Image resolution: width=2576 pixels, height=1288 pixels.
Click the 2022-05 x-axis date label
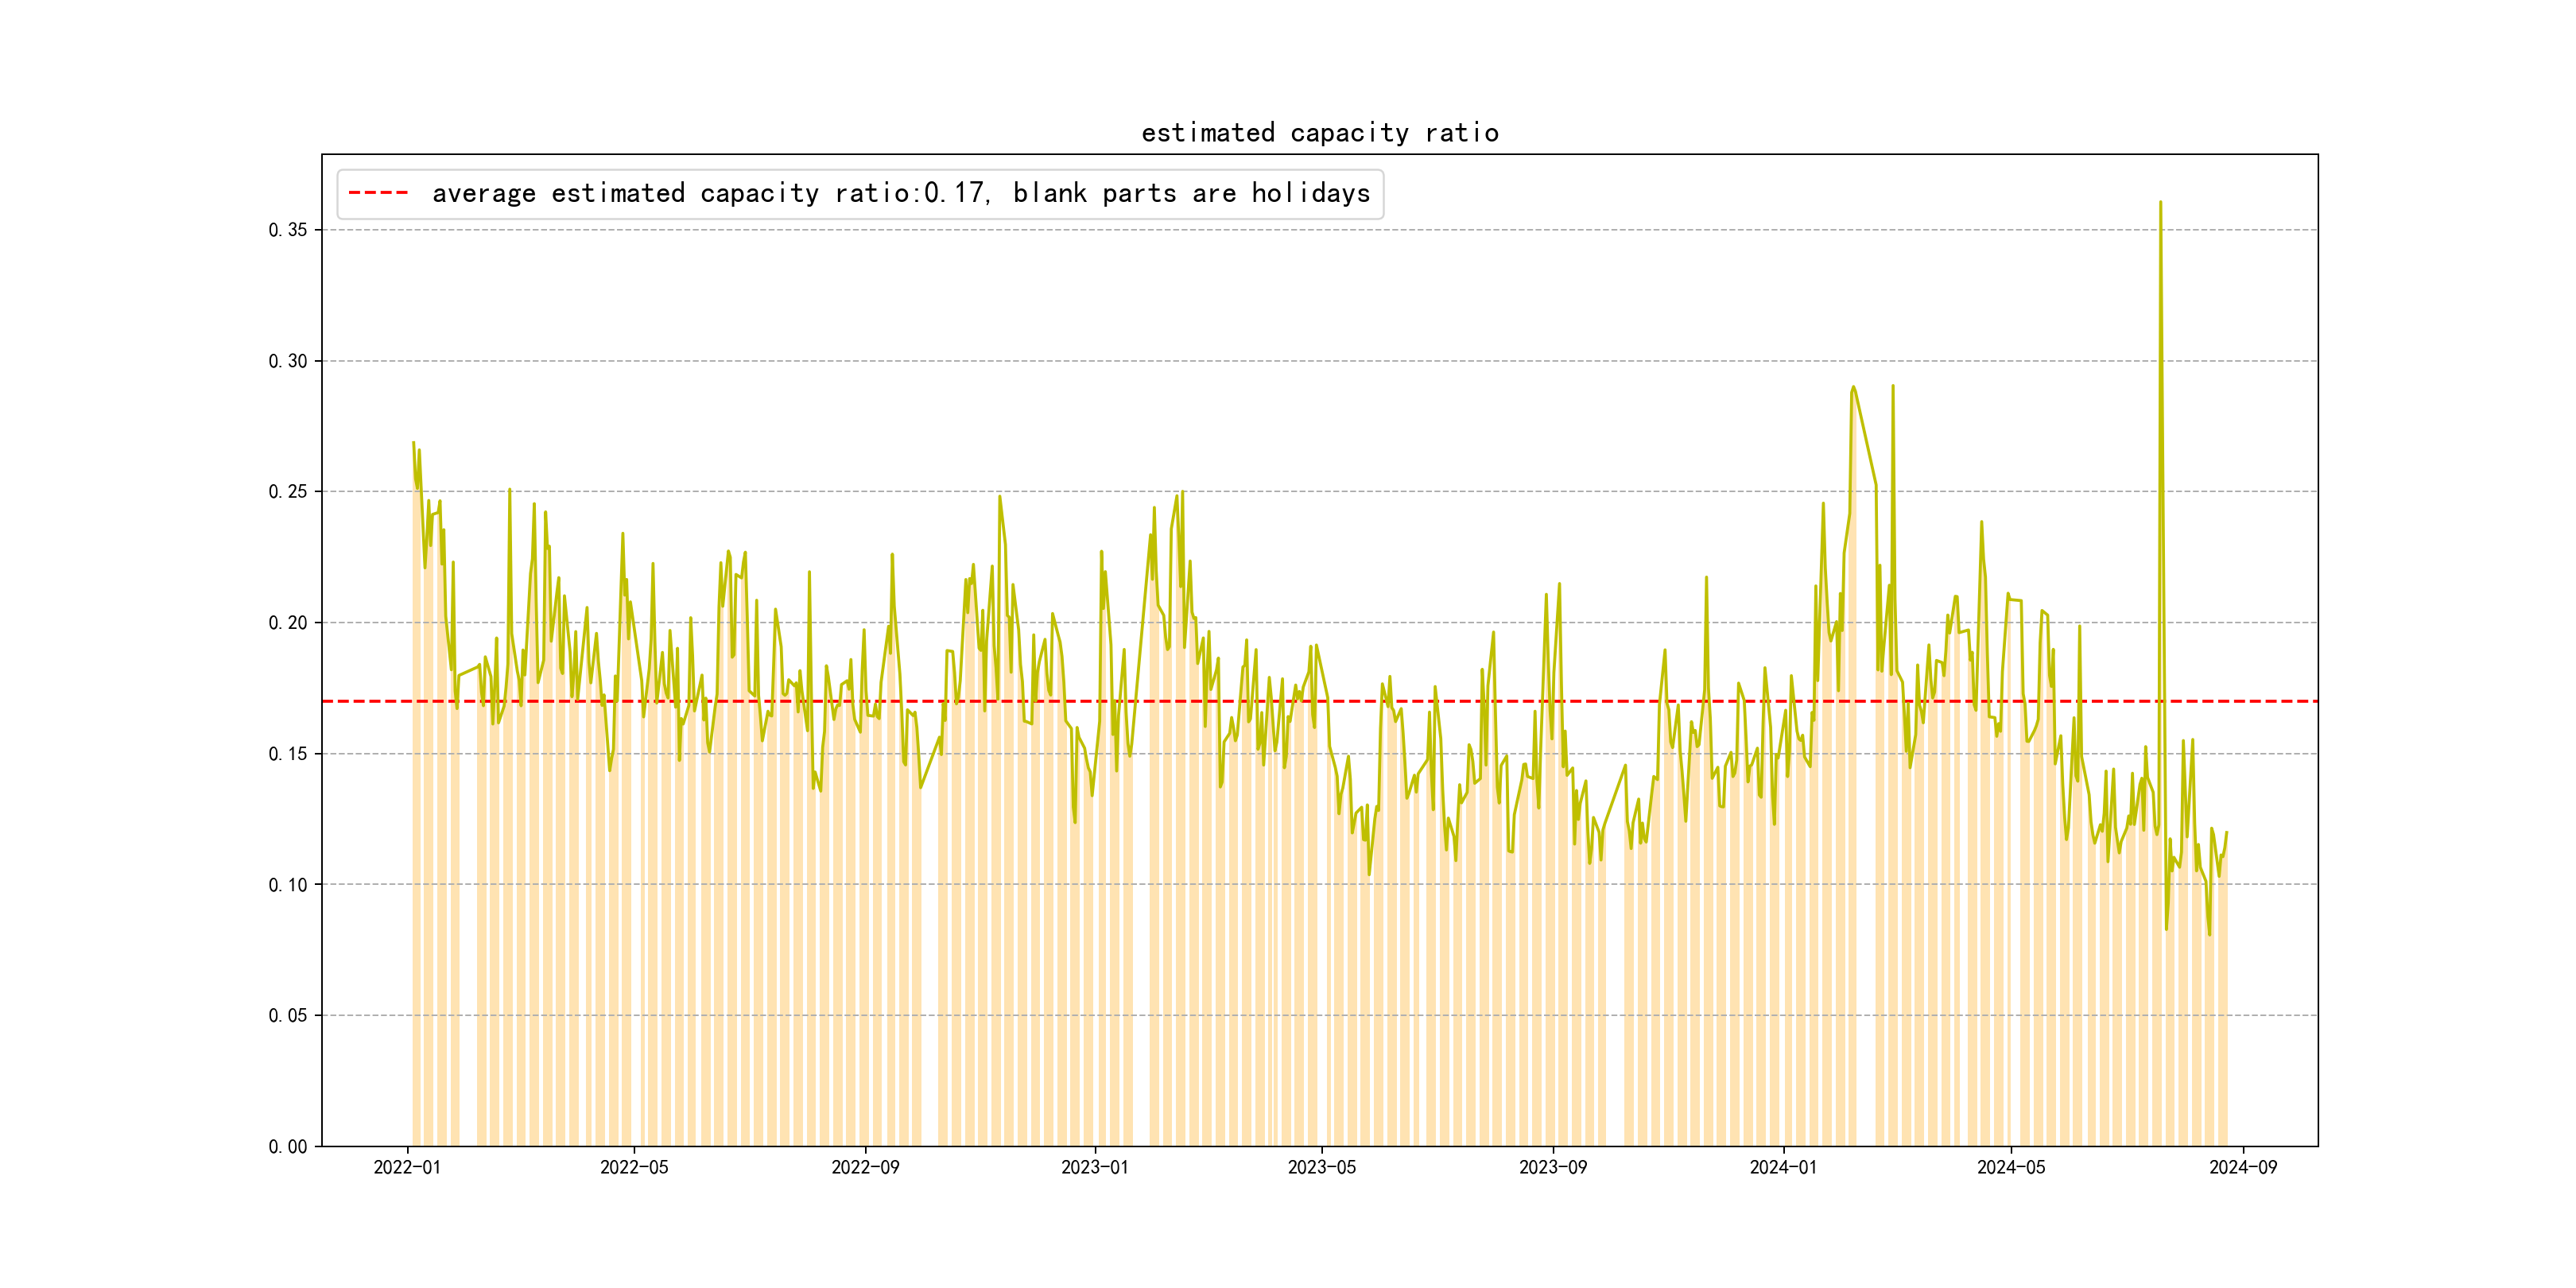(634, 1168)
